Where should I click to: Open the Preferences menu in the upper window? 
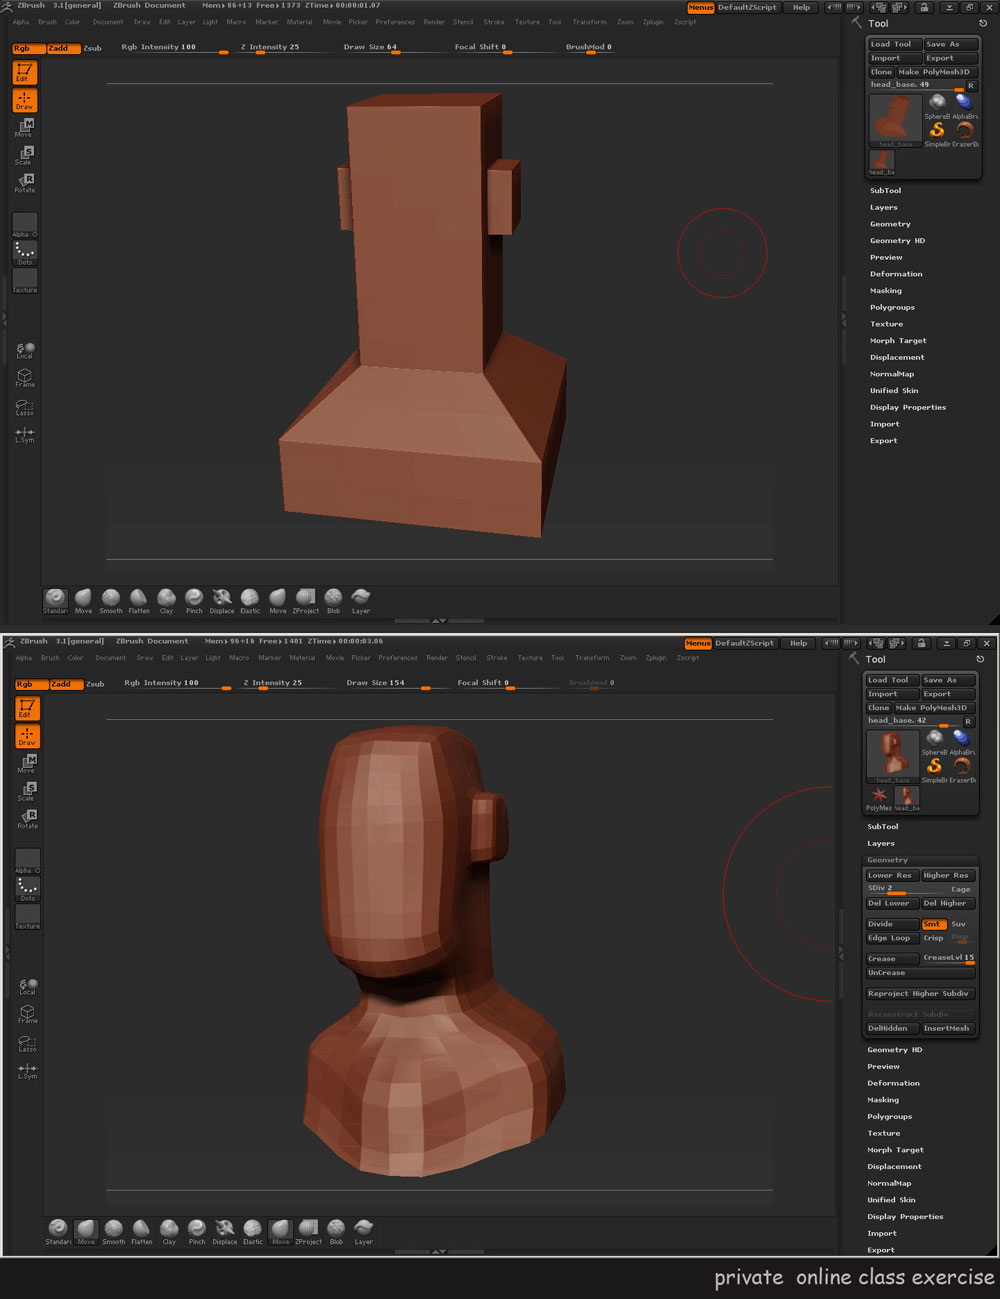point(395,22)
